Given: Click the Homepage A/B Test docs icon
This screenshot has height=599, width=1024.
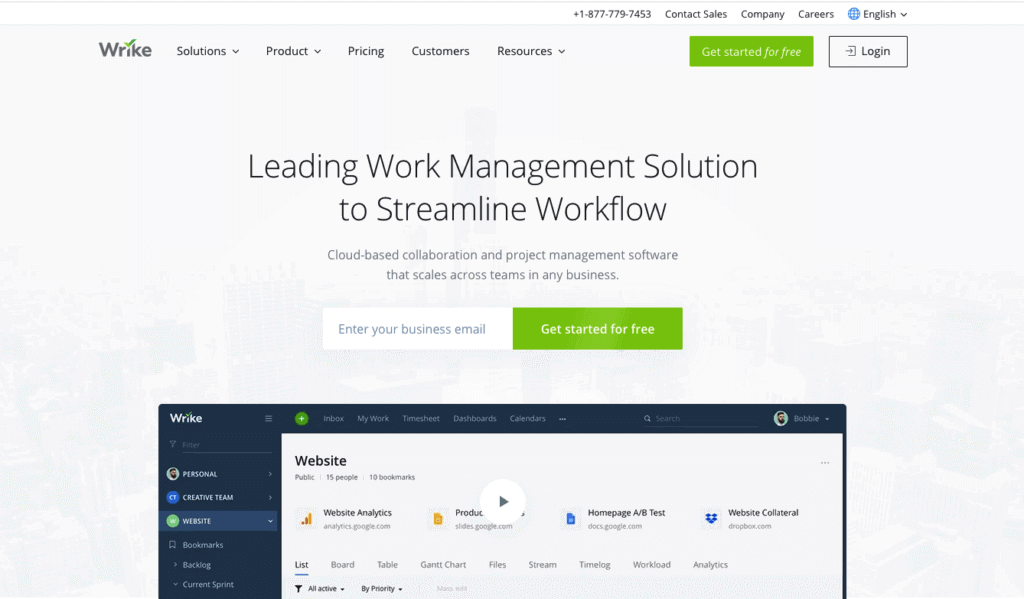Looking at the screenshot, I should [570, 519].
